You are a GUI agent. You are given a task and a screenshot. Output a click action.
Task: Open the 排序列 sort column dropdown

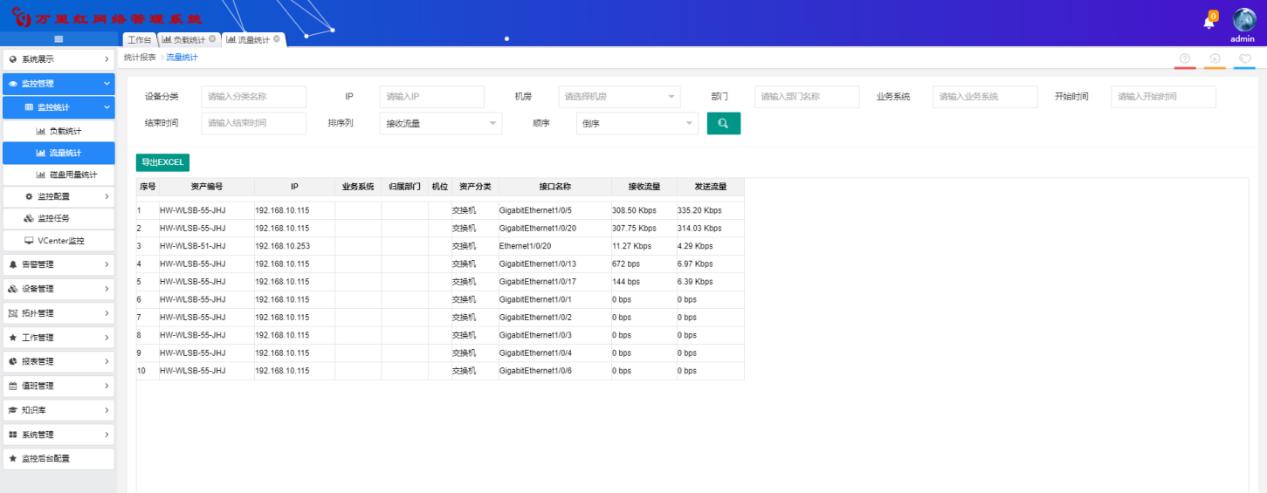(x=442, y=123)
